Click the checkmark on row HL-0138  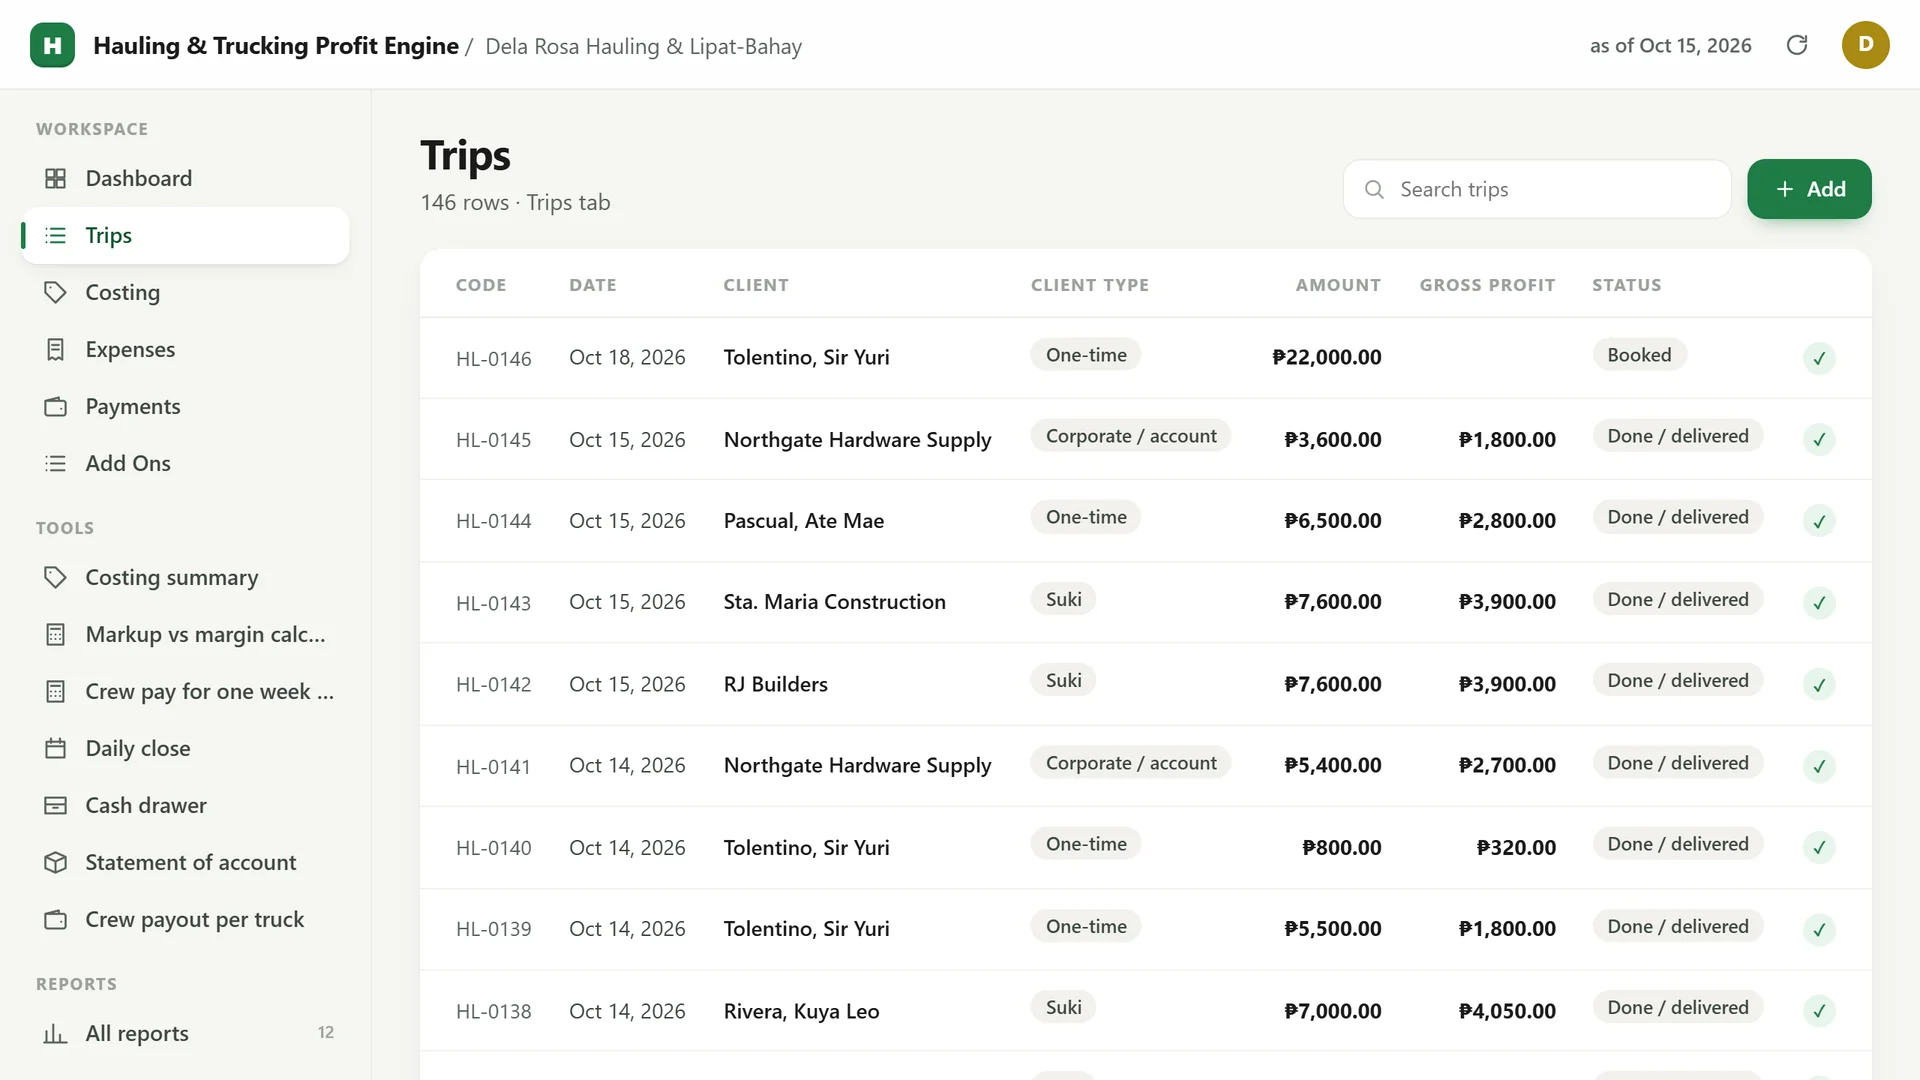click(x=1819, y=1011)
